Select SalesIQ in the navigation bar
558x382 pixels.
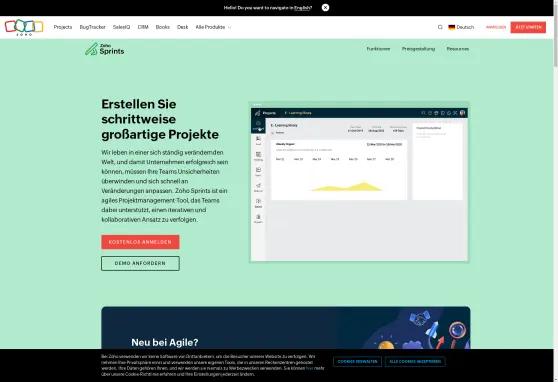121,27
